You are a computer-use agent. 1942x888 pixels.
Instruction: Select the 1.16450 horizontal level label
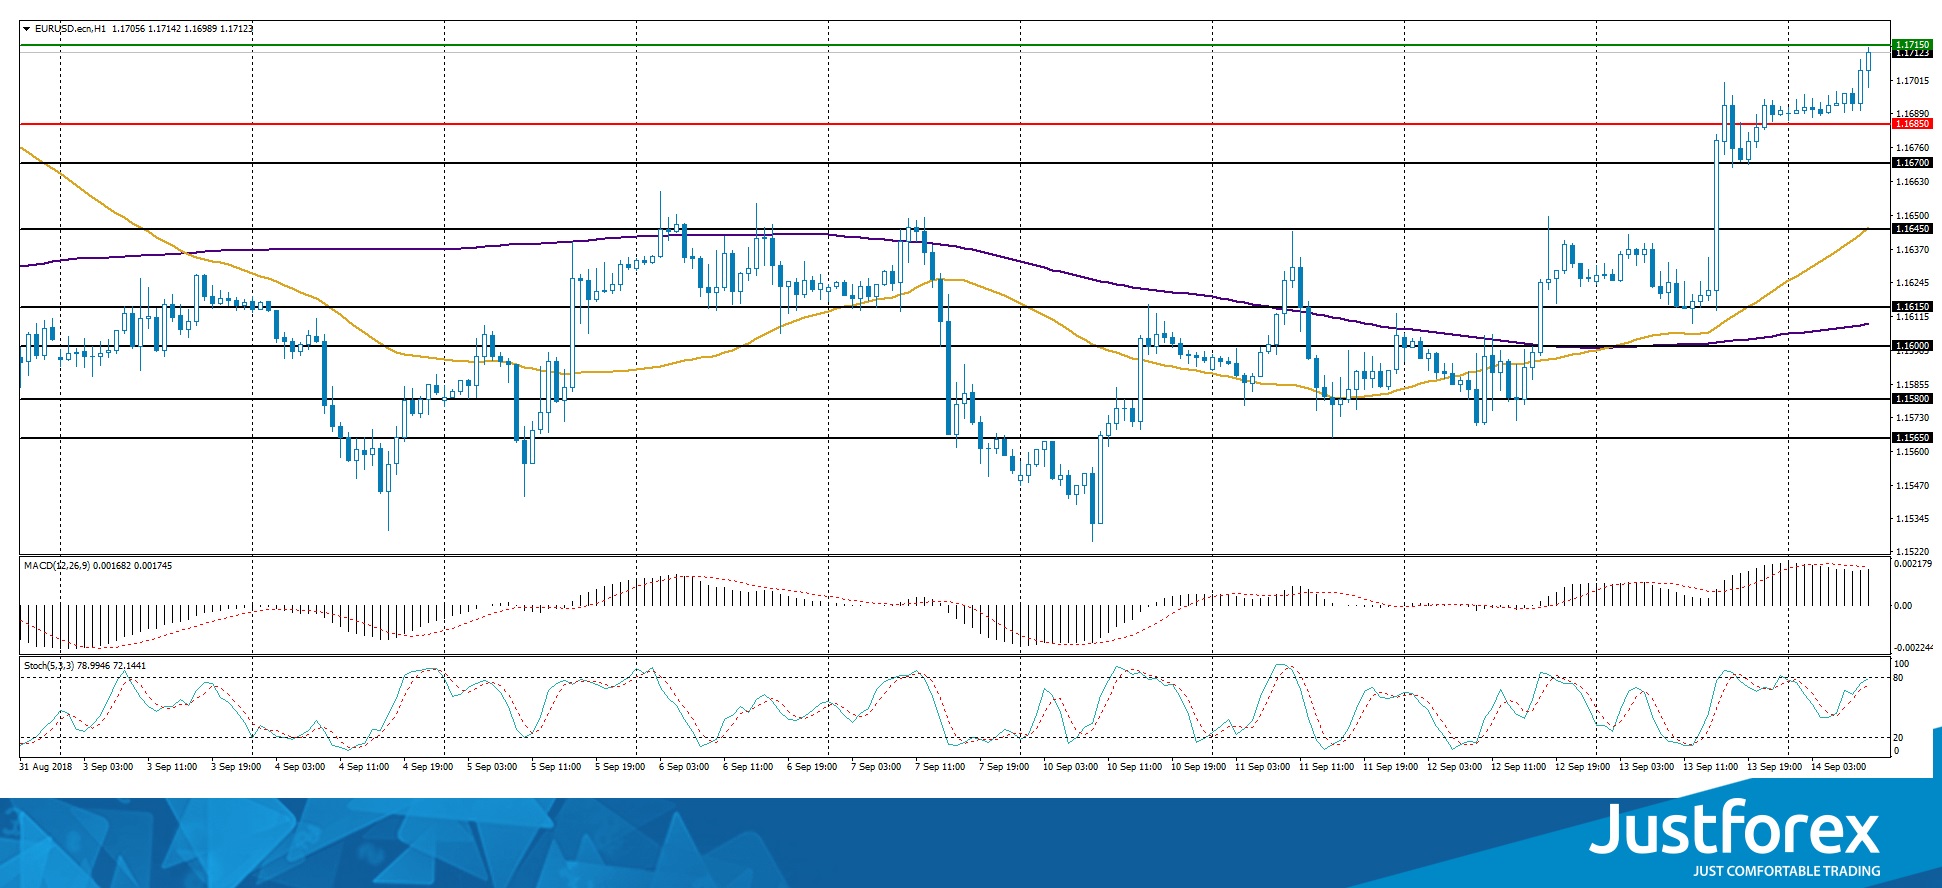[x=1912, y=229]
